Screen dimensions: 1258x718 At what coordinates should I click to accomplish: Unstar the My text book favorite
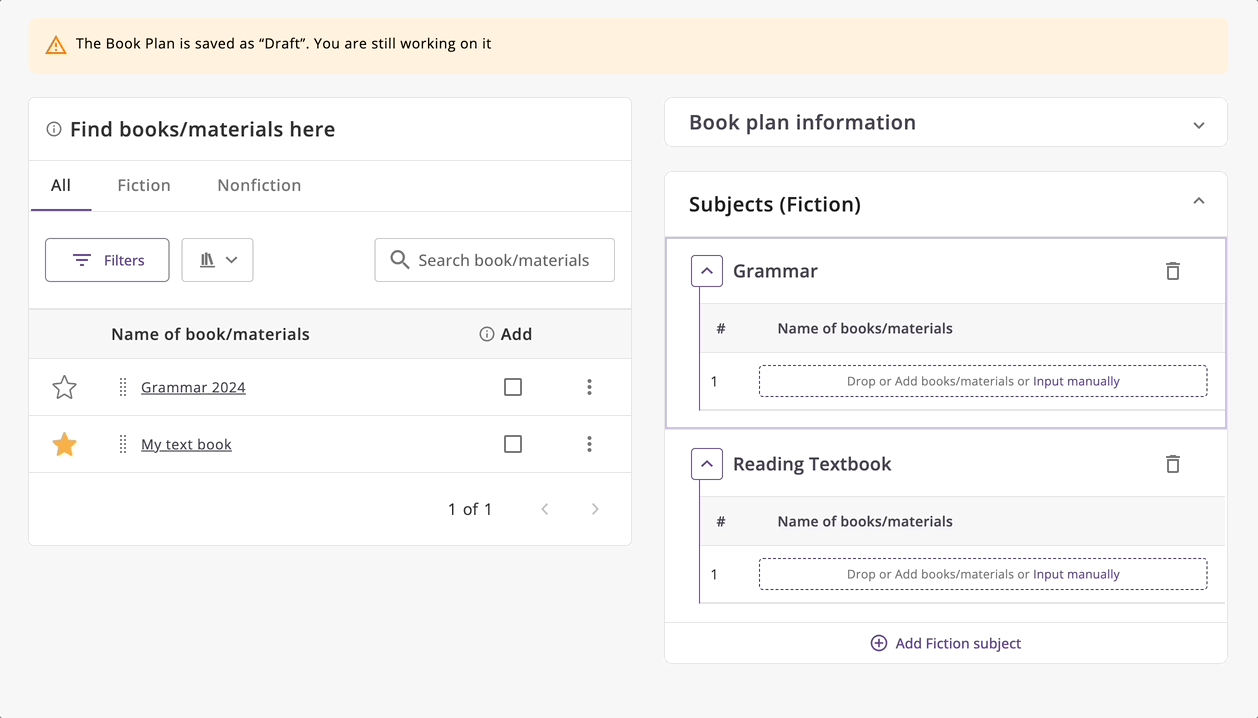[x=64, y=444]
